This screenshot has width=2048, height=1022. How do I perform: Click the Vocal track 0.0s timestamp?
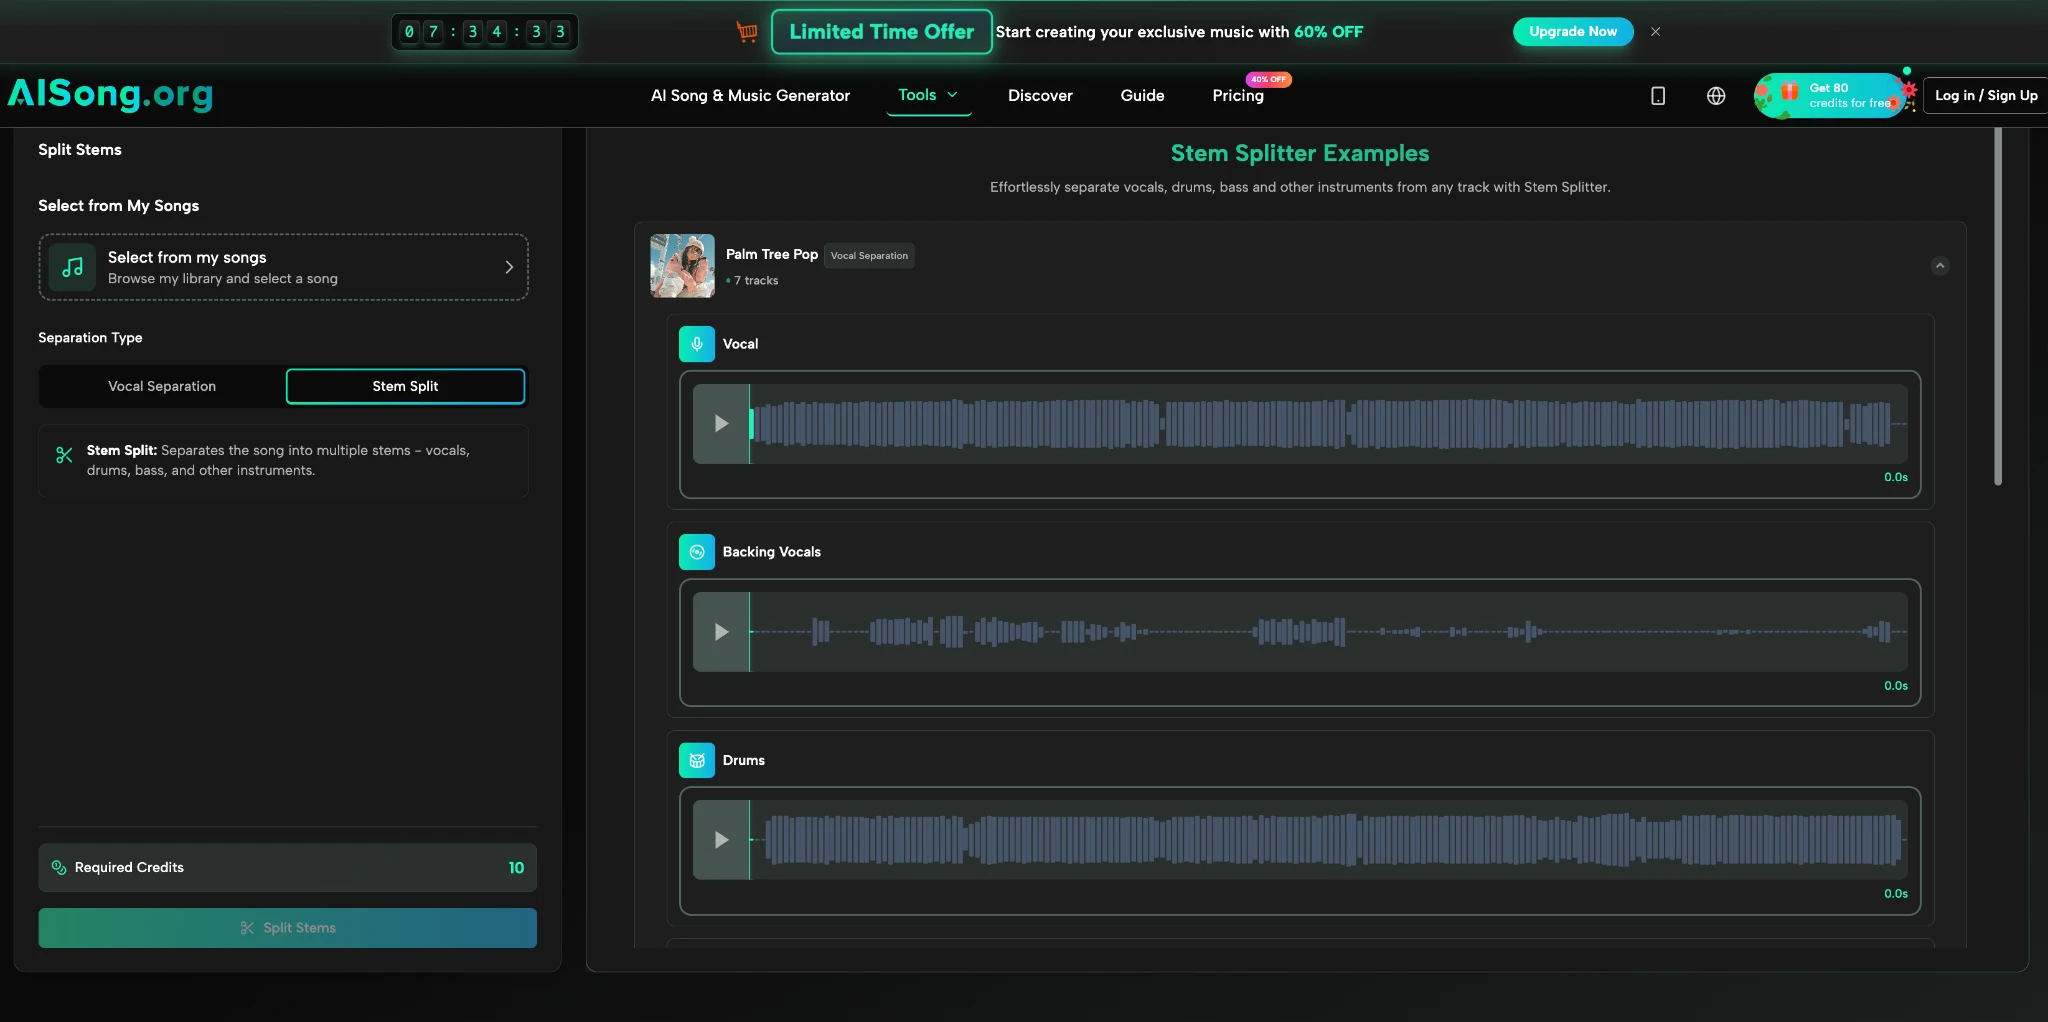point(1896,478)
